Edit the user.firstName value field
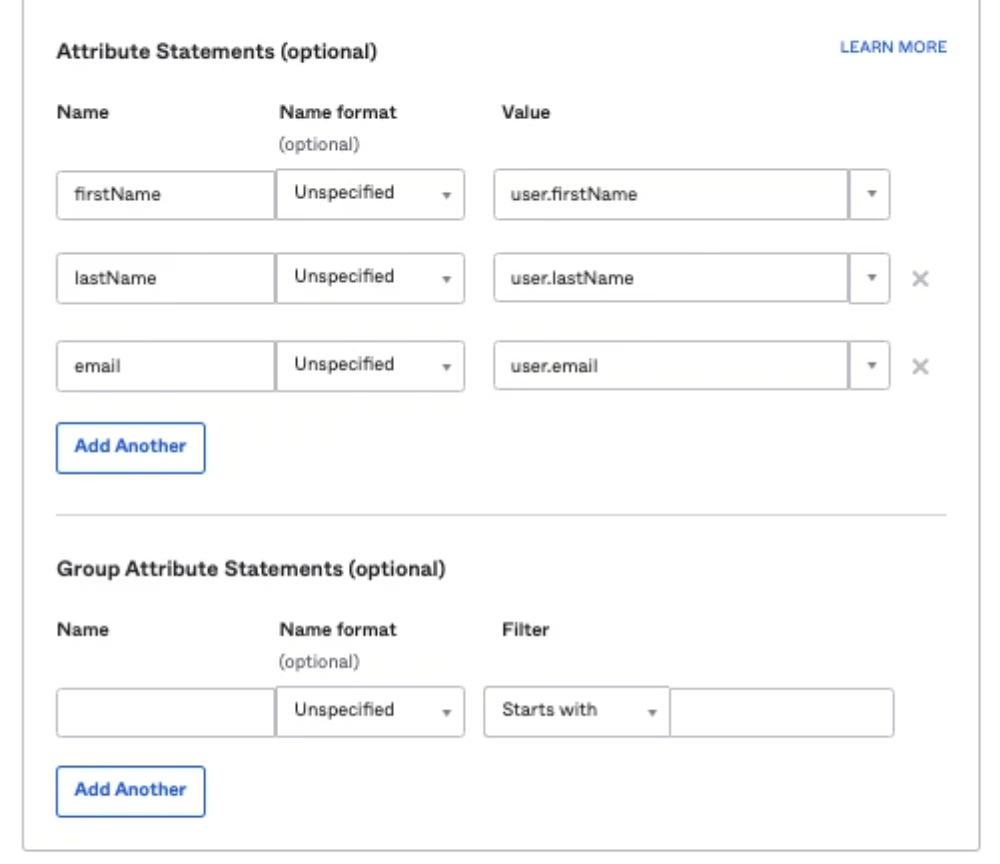The height and width of the screenshot is (864, 1000). (671, 194)
